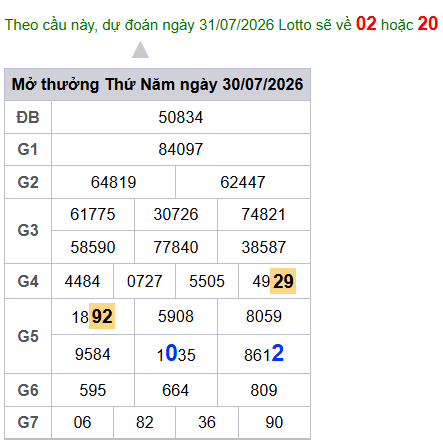Click the G3 result 30726
The height and width of the screenshot is (446, 443).
[176, 214]
